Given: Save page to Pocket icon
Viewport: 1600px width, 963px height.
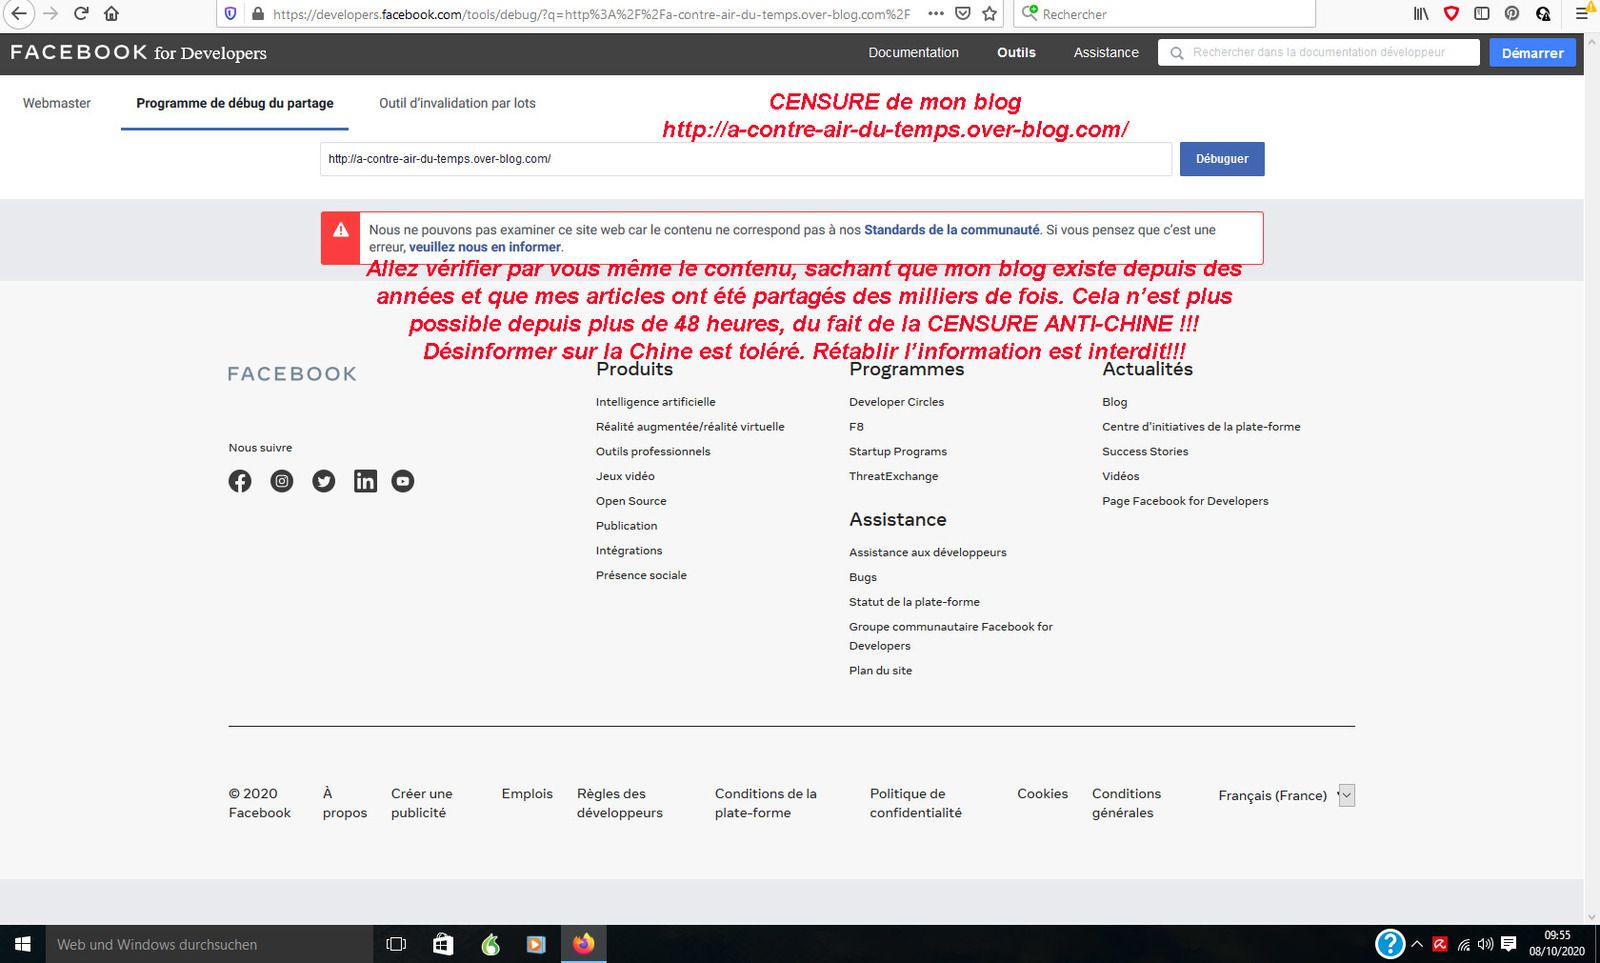Looking at the screenshot, I should (x=963, y=14).
